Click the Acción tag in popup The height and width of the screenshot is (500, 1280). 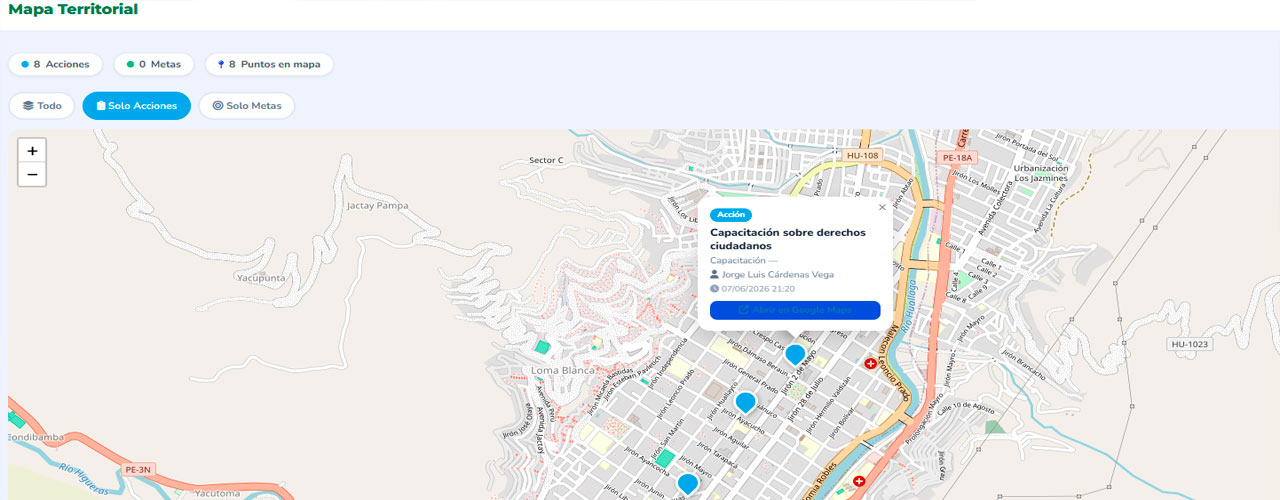coord(731,214)
